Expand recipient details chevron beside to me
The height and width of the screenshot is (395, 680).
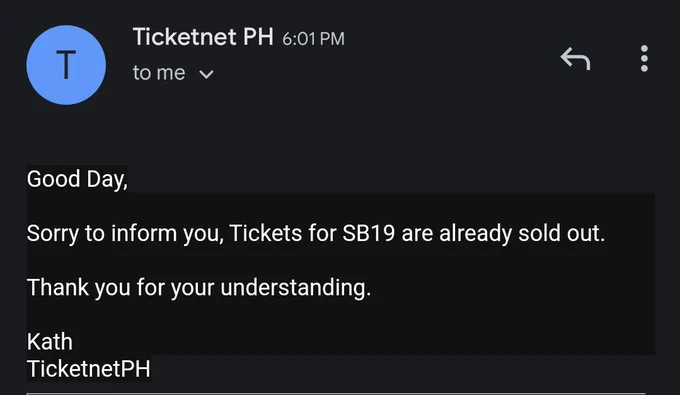(x=206, y=75)
